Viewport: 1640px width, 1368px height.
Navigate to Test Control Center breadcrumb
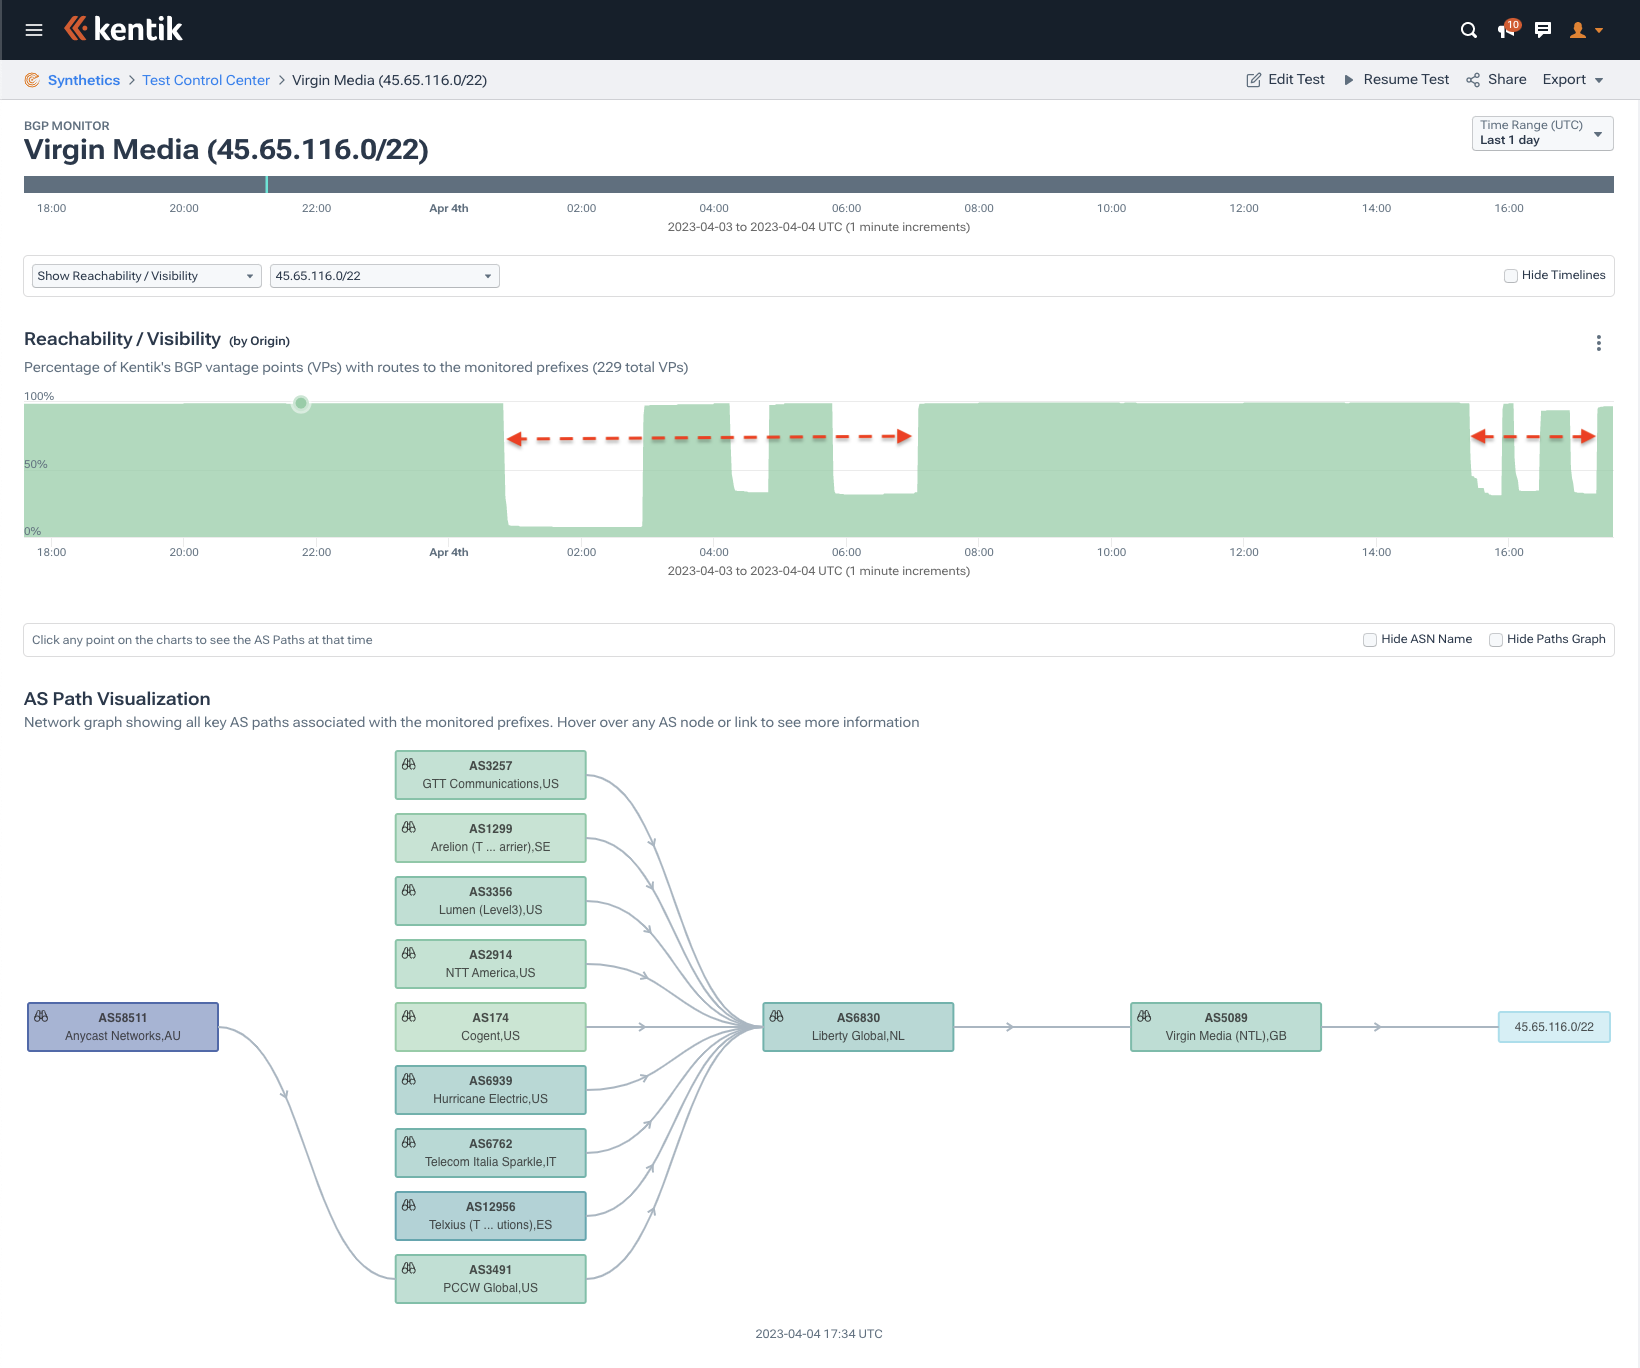[206, 80]
